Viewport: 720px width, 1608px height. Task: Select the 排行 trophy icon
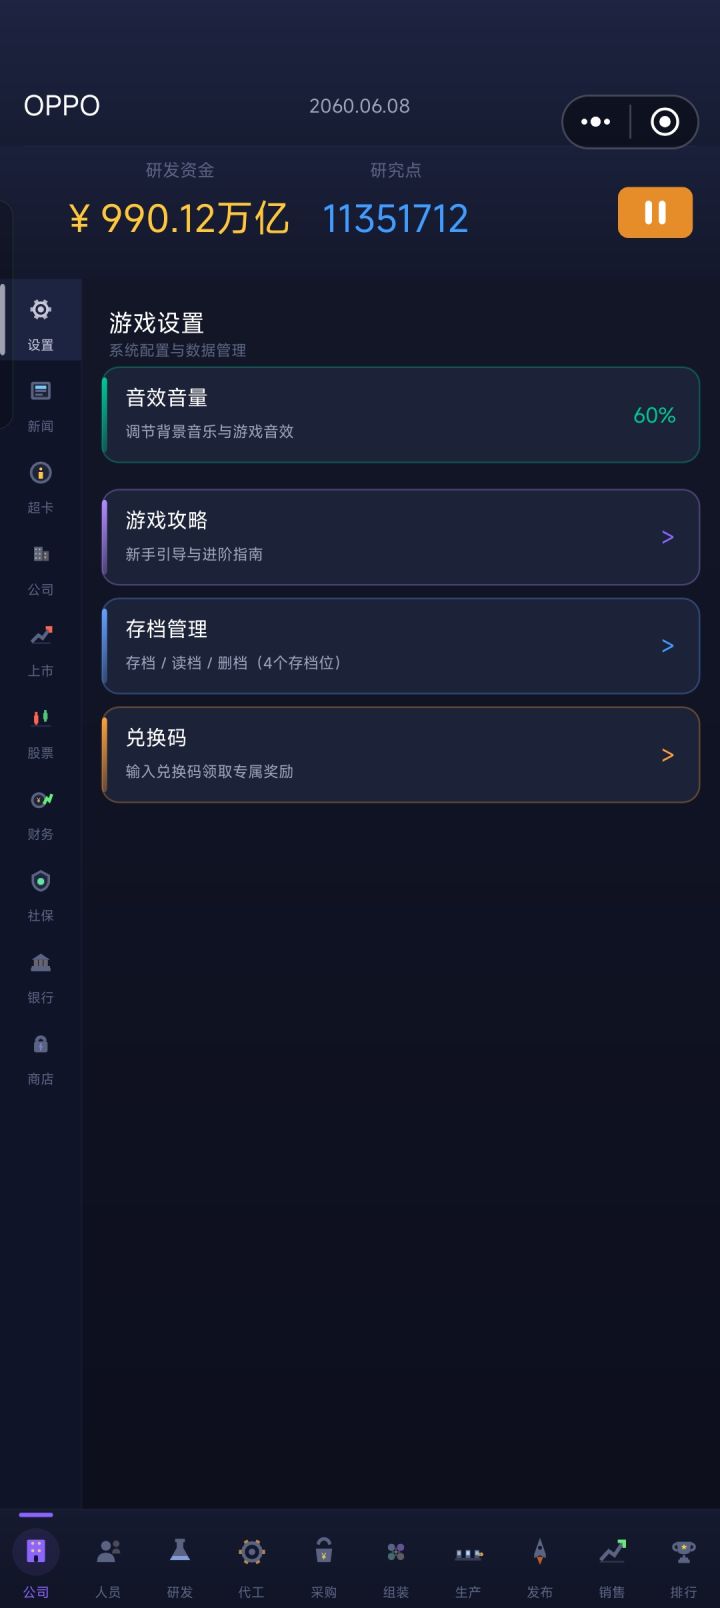tap(684, 1551)
